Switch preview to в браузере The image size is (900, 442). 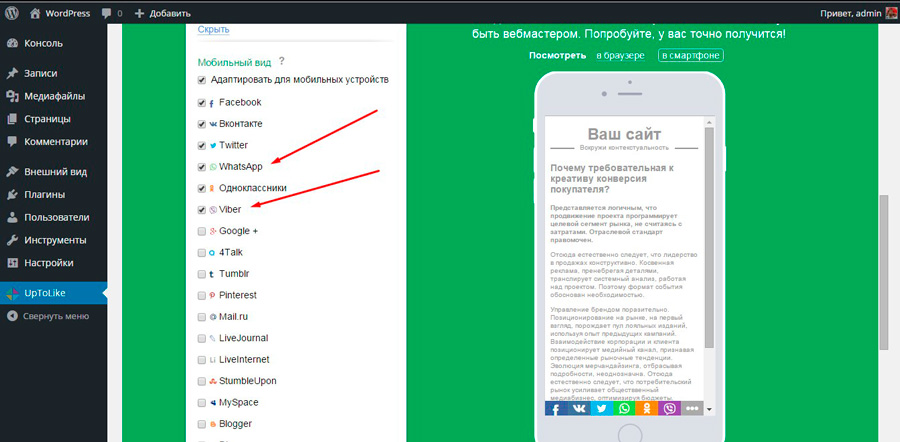pyautogui.click(x=620, y=56)
